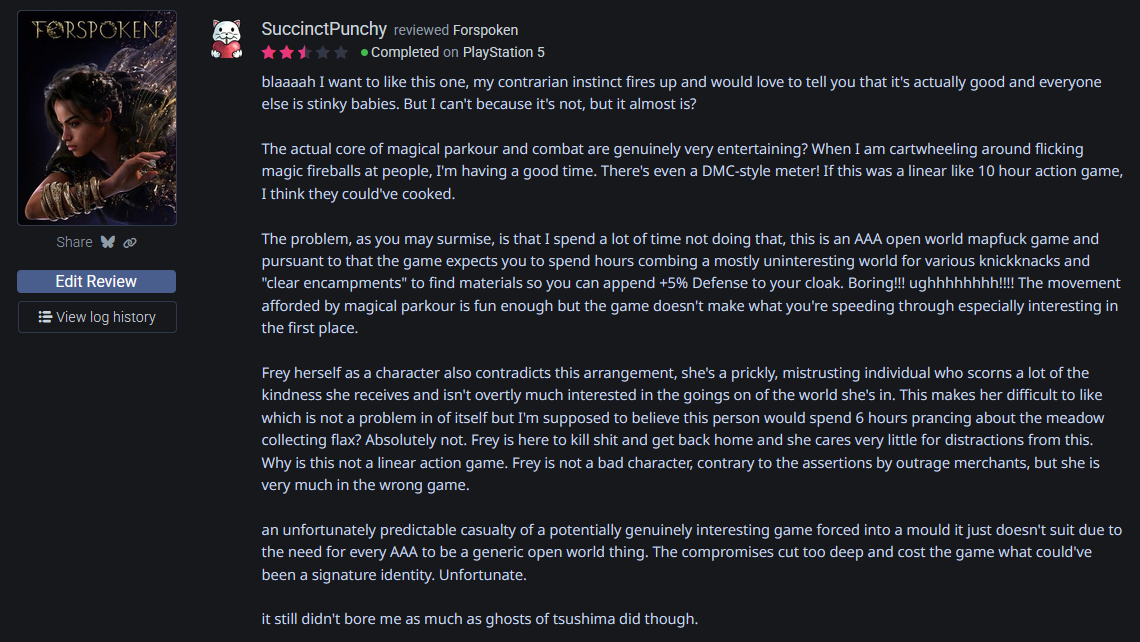Click the PlayStation 5 platform link
Viewport: 1140px width, 642px height.
(x=503, y=52)
